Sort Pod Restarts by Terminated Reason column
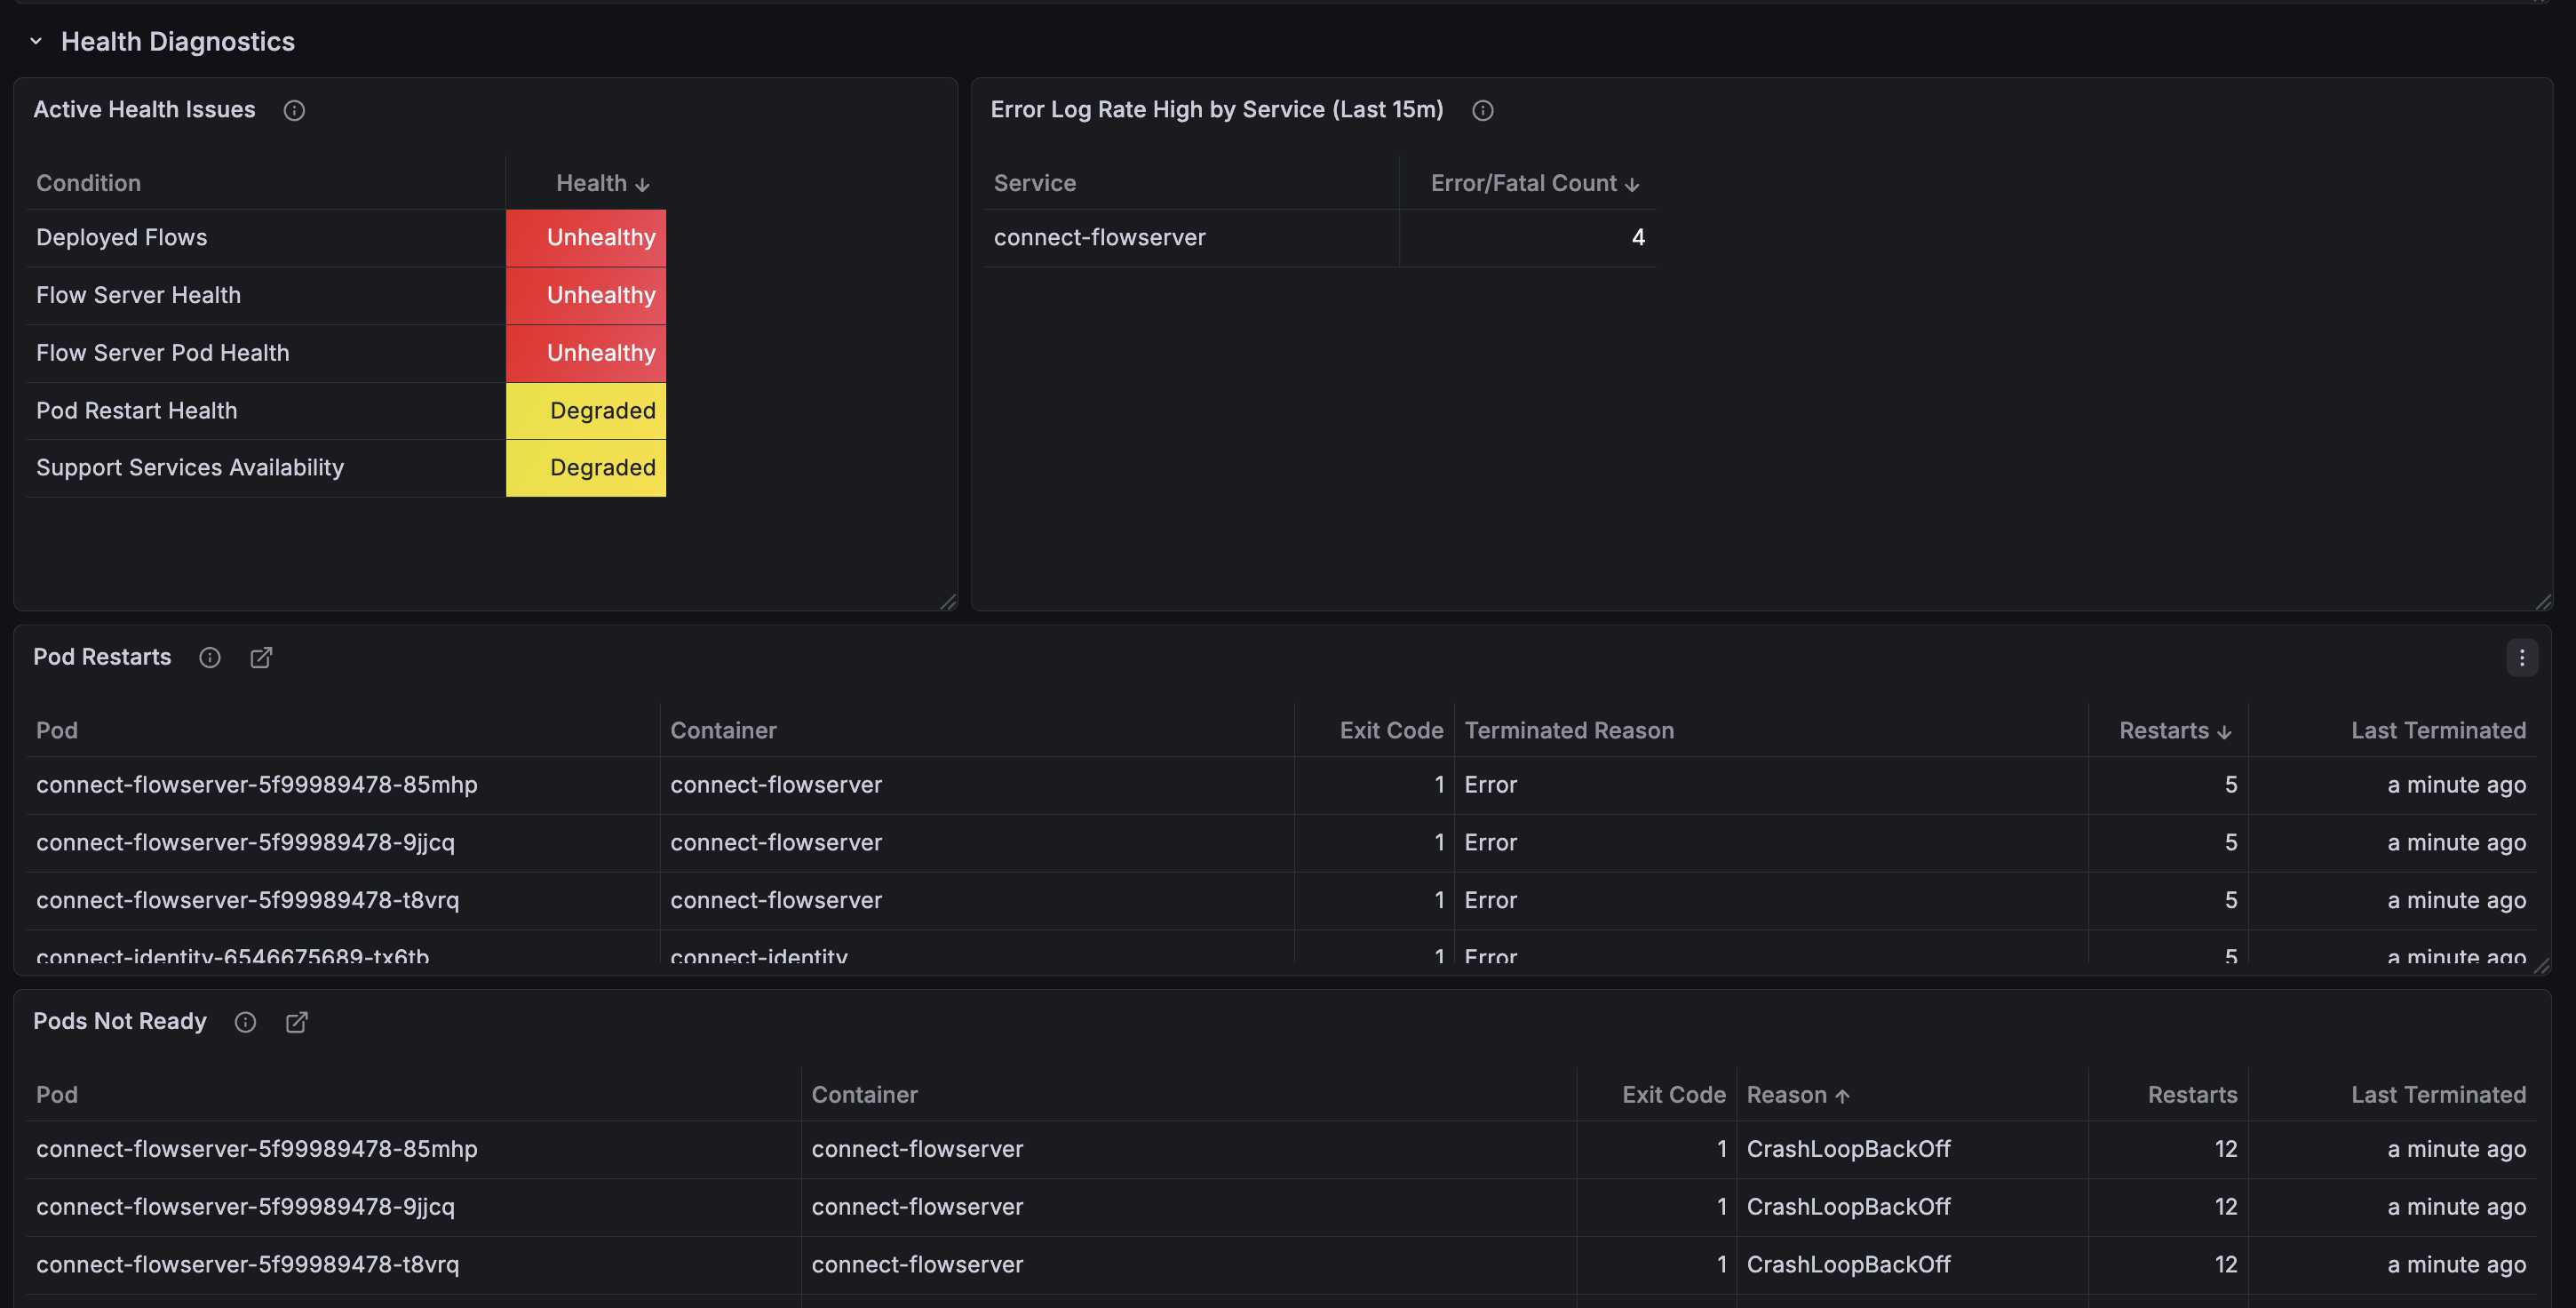 tap(1569, 730)
